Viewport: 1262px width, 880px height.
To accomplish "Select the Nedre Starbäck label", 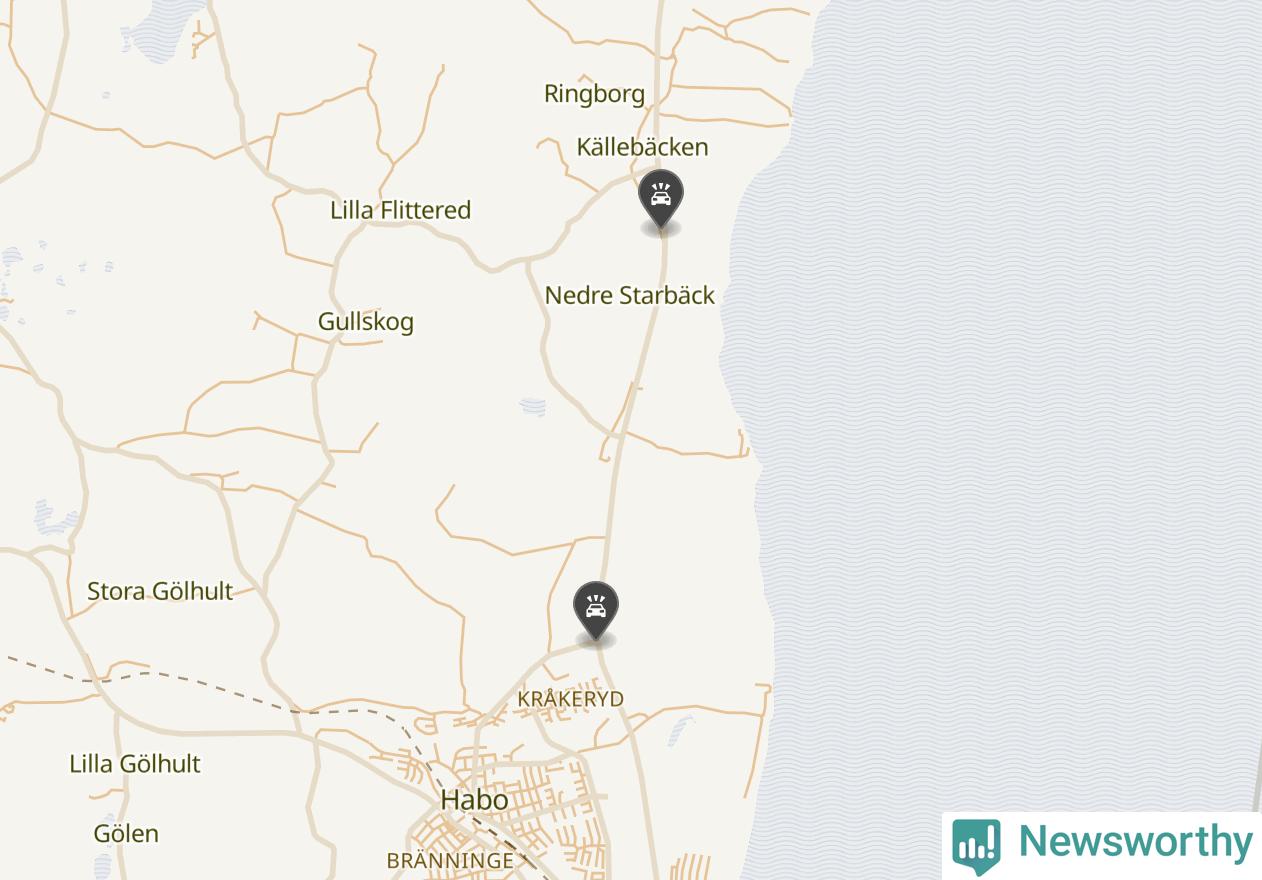I will pos(630,295).
